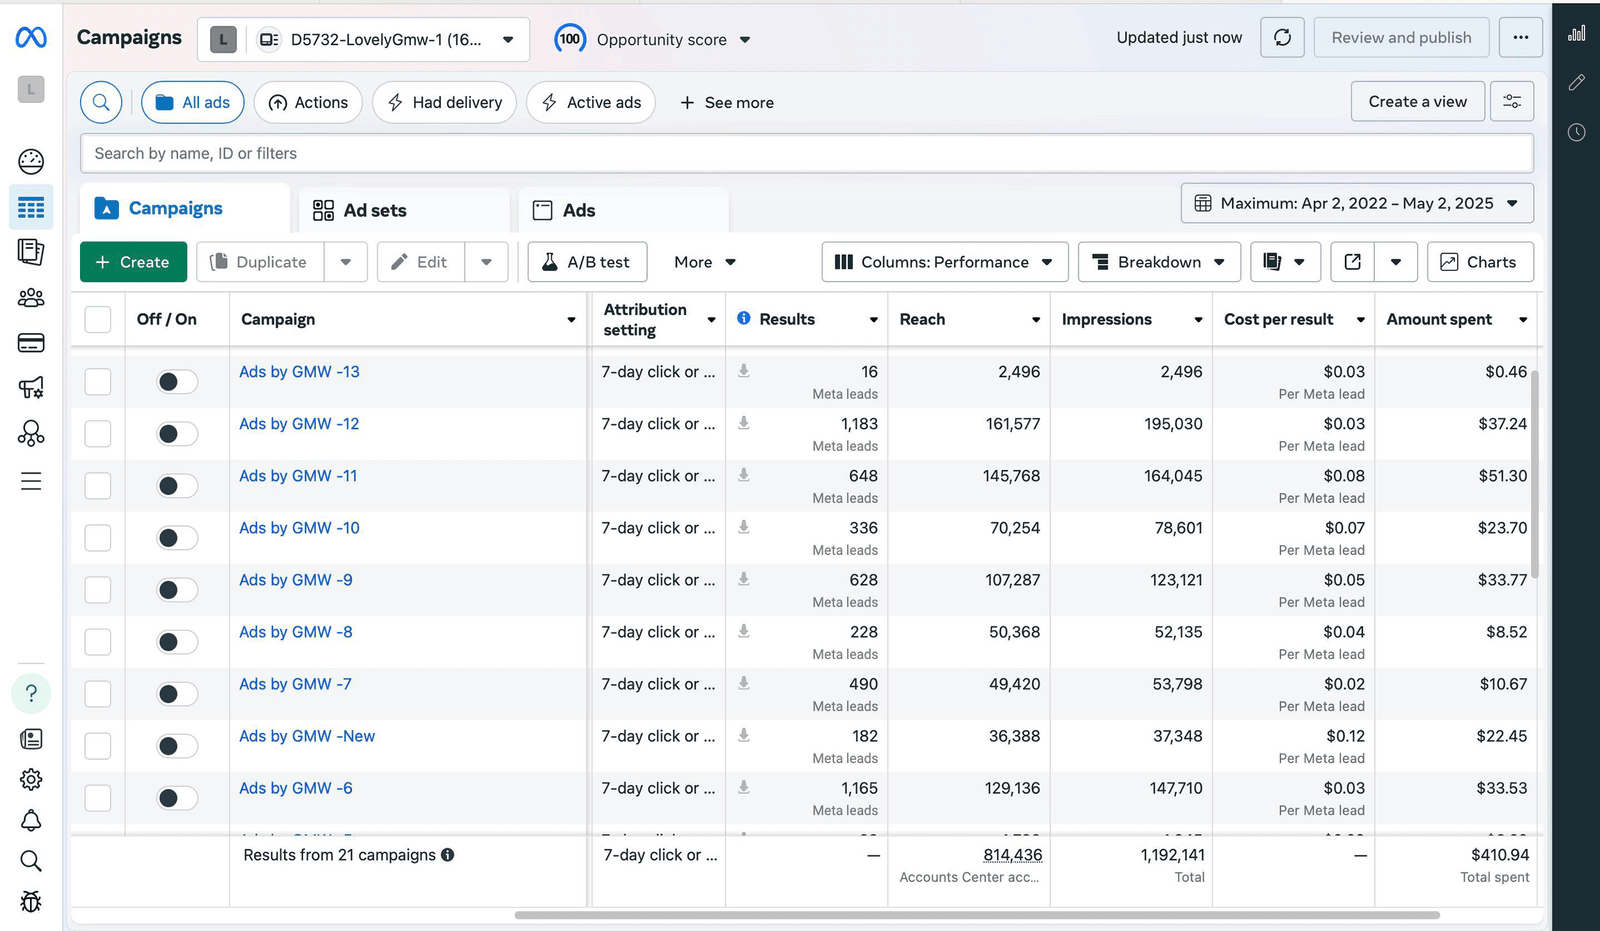This screenshot has width=1600, height=931.
Task: Open Campaigns table grid icon in sidebar
Action: 31,208
